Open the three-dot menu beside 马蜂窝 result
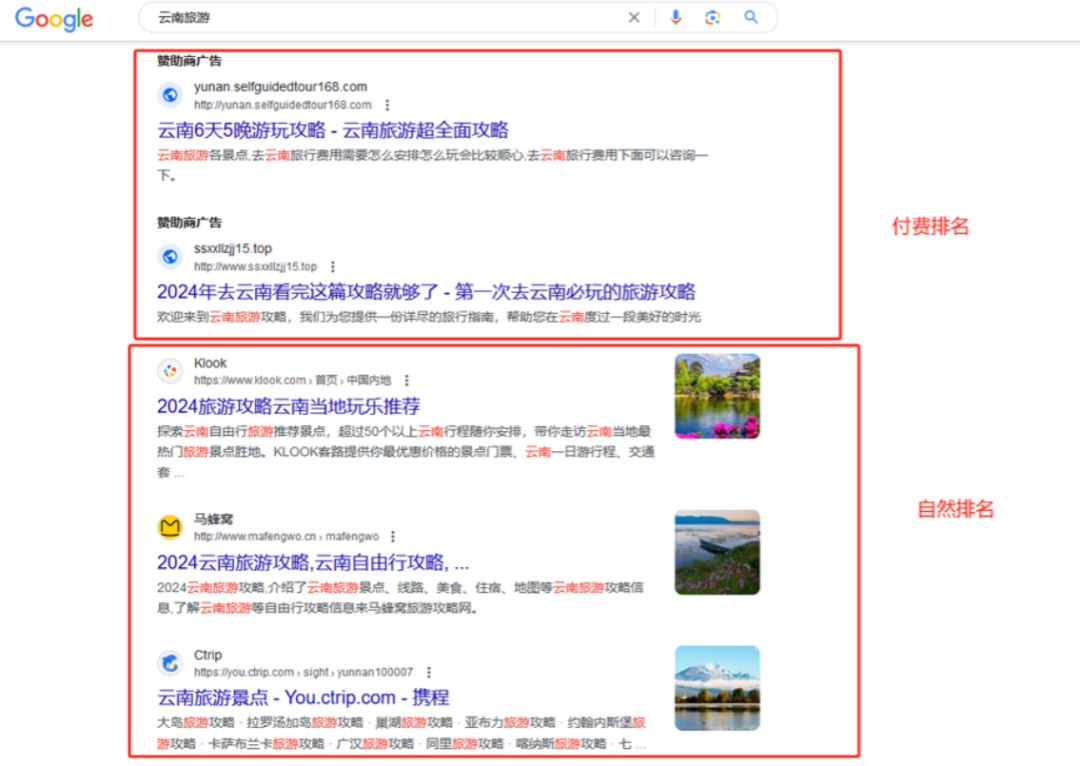 click(x=392, y=537)
